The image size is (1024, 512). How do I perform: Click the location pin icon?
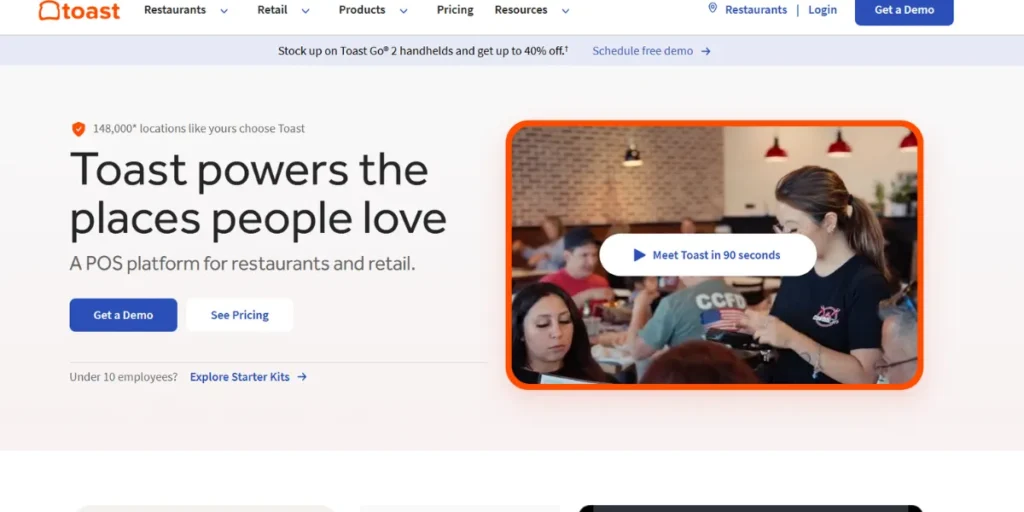(x=712, y=8)
